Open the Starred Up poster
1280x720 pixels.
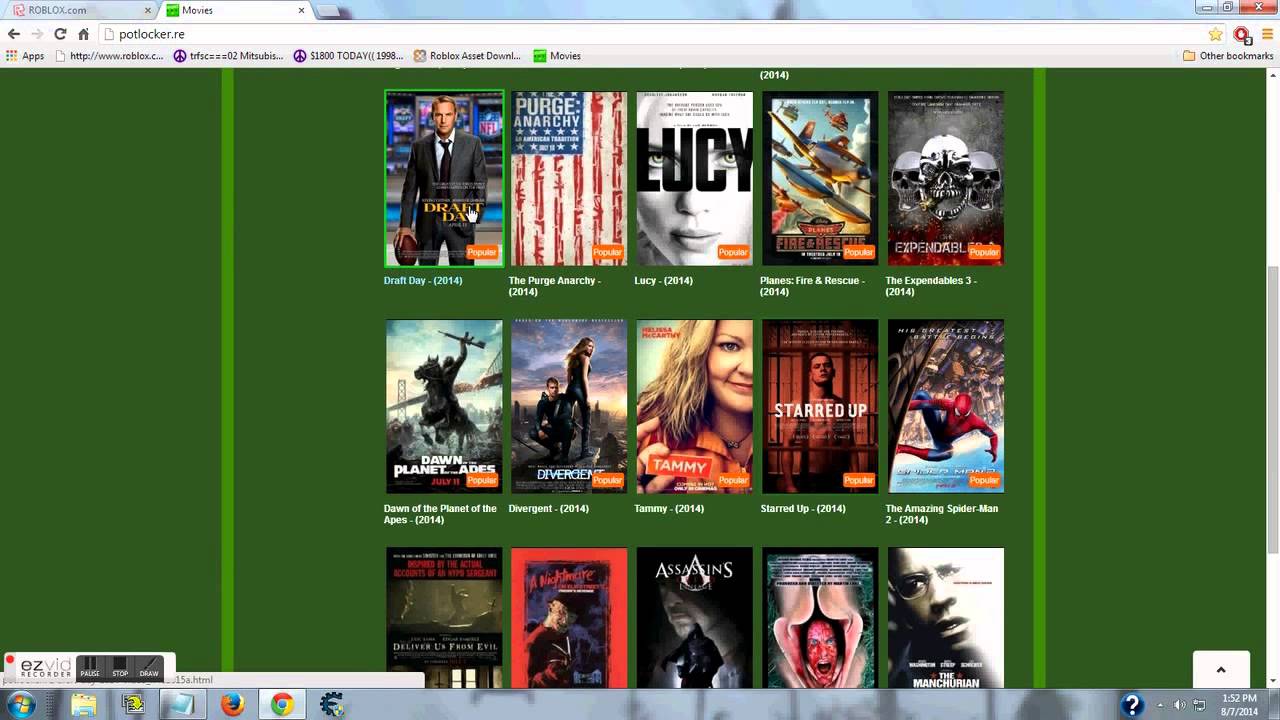tap(820, 406)
